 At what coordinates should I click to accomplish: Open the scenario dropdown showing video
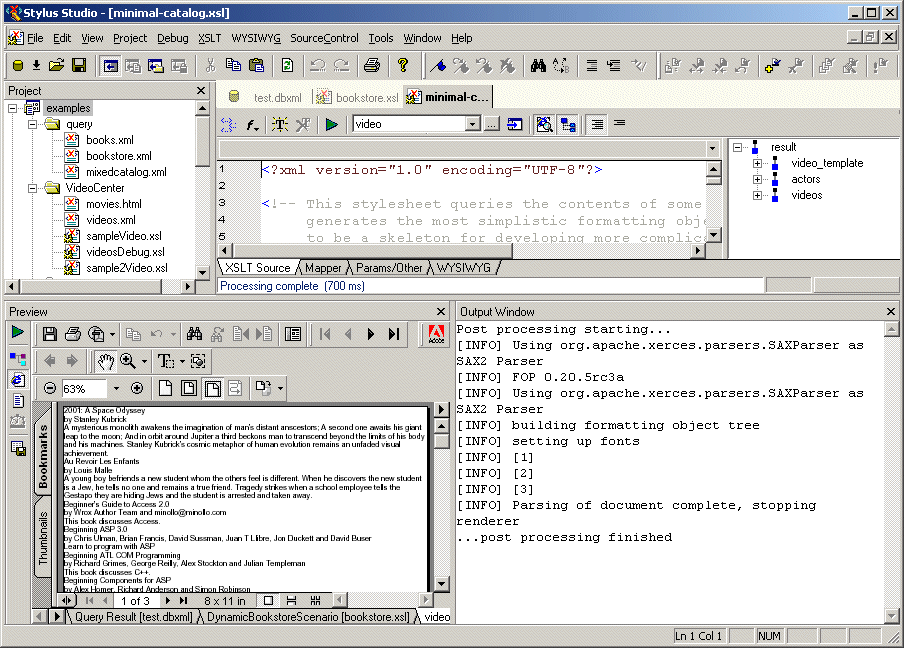[x=473, y=124]
